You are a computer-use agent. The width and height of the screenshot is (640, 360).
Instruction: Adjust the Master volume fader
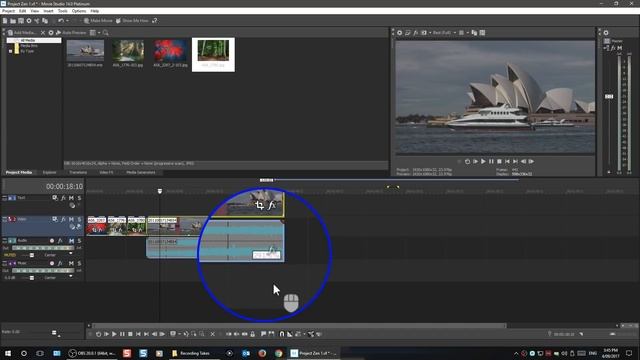[x=609, y=96]
